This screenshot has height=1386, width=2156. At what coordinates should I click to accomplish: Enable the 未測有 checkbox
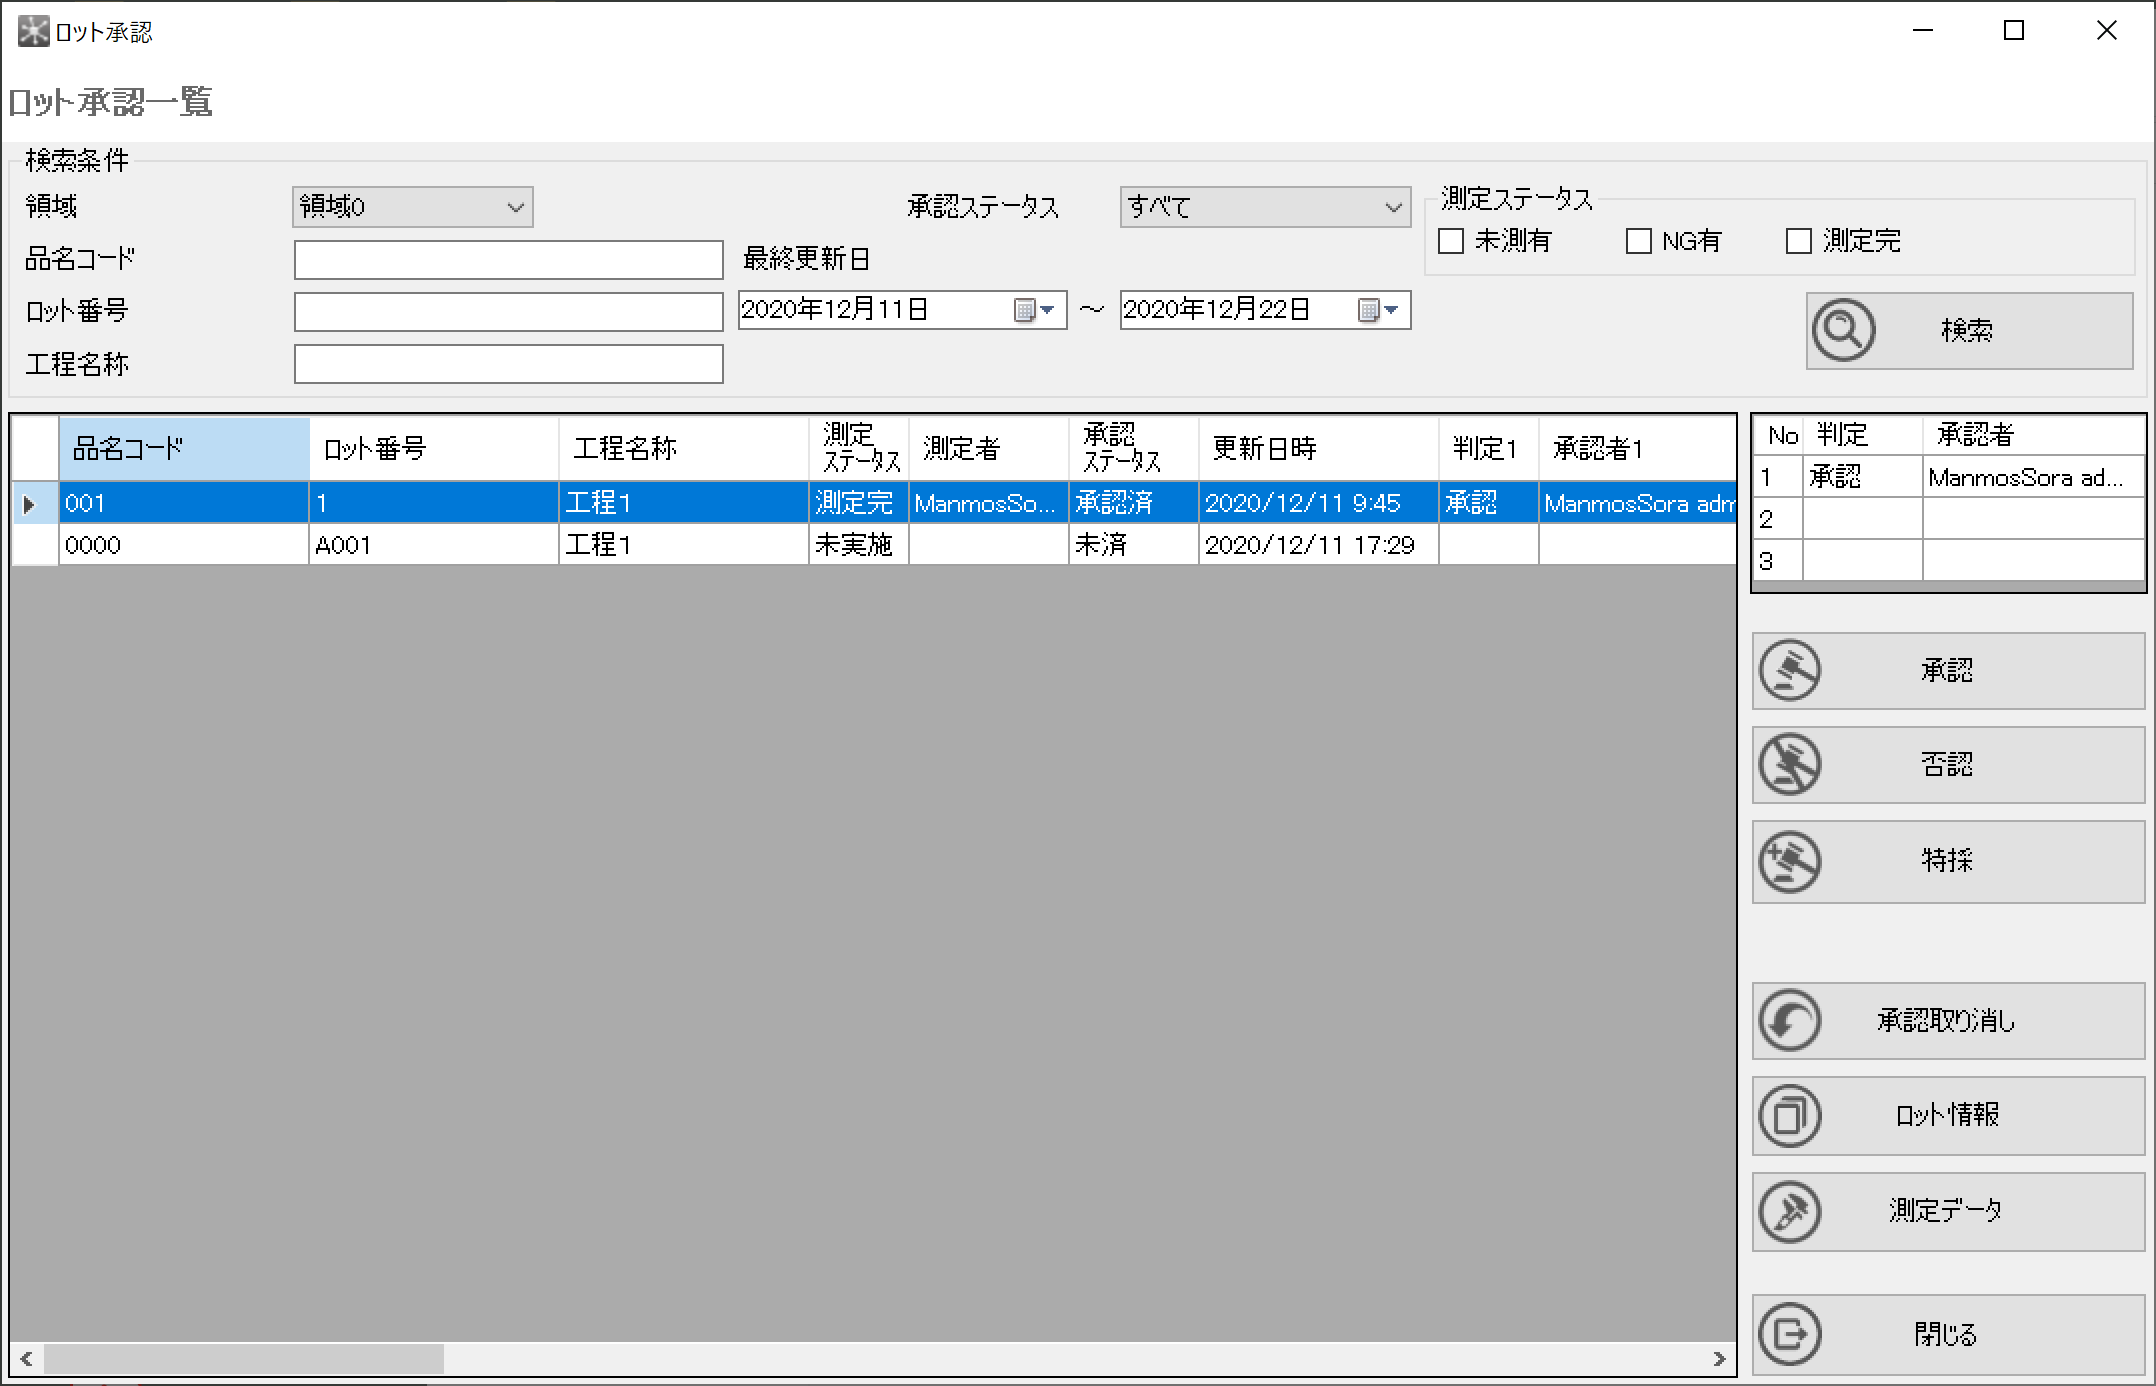pyautogui.click(x=1451, y=241)
